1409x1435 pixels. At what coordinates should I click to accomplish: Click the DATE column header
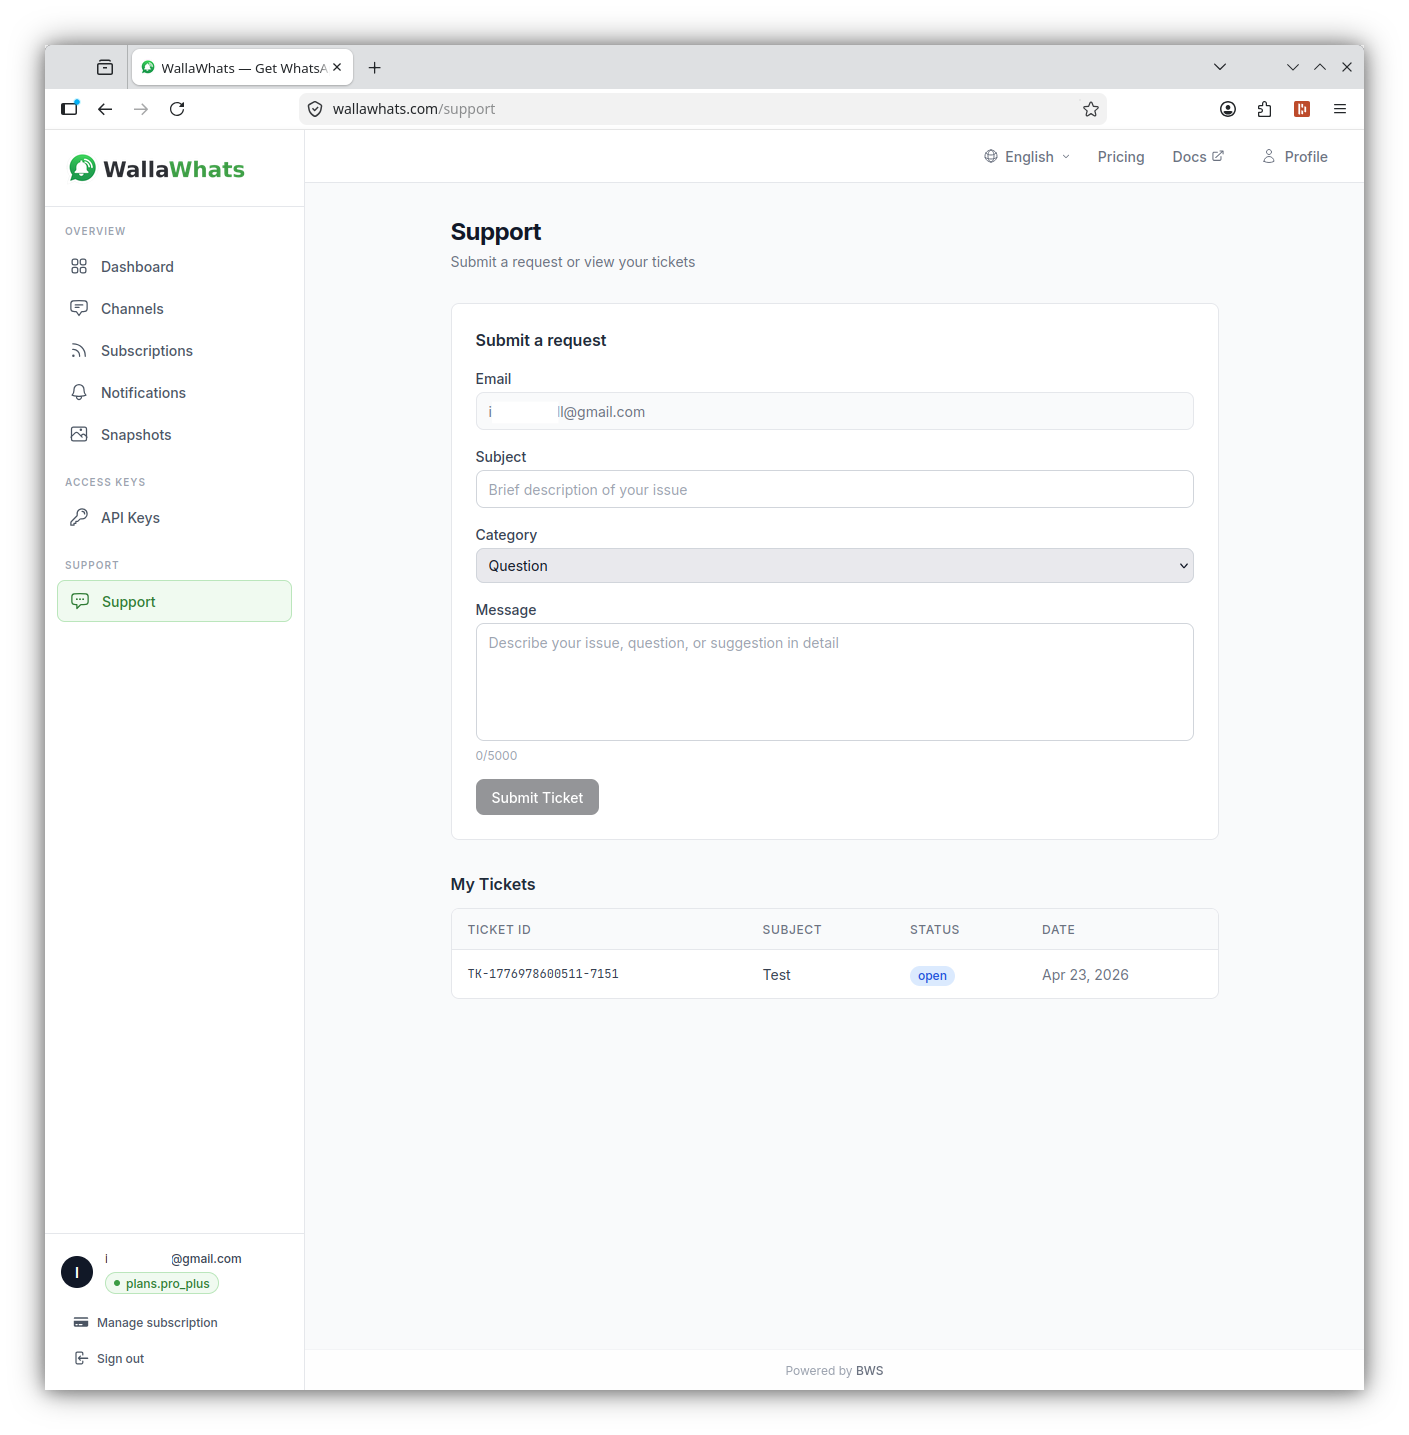1058,930
